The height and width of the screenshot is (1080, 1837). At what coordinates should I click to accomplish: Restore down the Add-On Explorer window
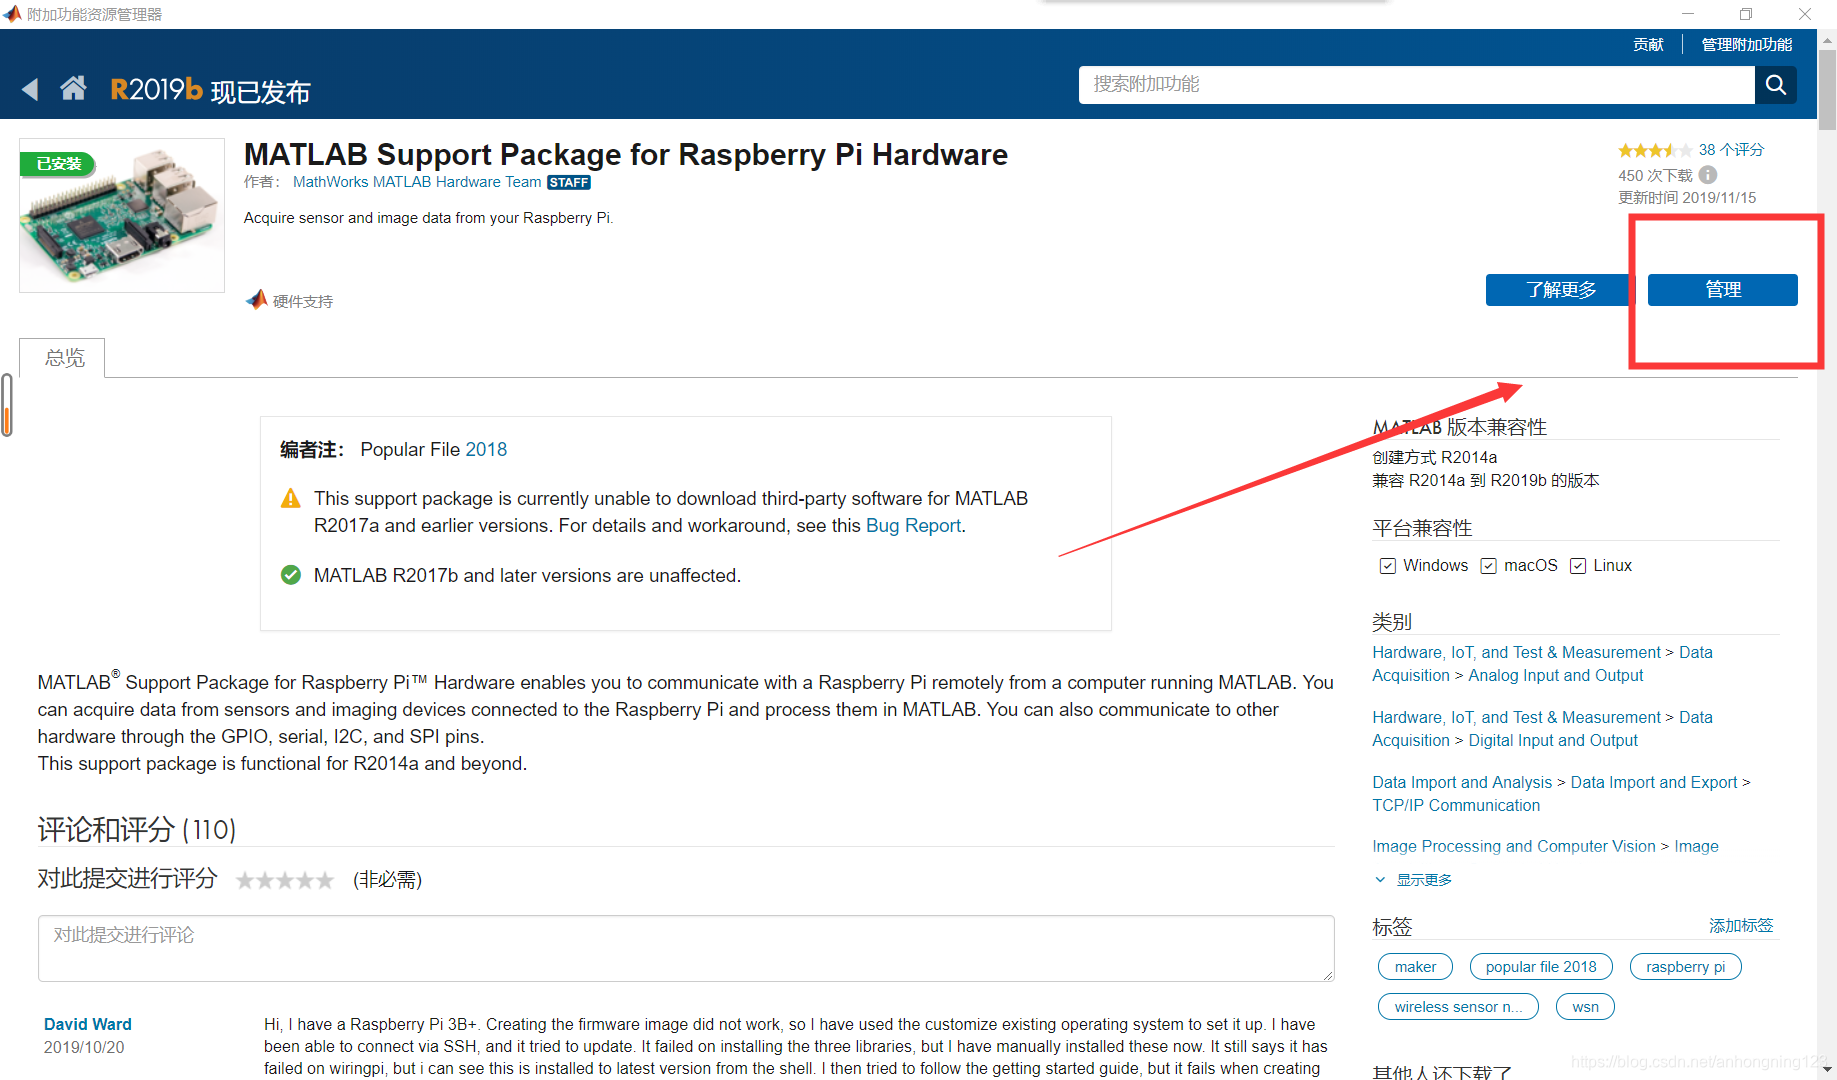1746,14
